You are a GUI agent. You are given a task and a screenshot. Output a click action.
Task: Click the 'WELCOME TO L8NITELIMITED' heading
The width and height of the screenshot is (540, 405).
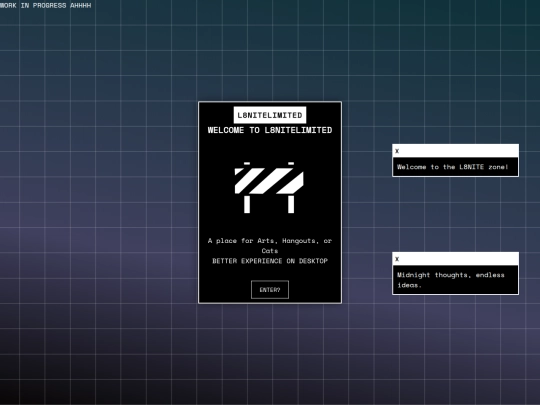pyautogui.click(x=270, y=130)
